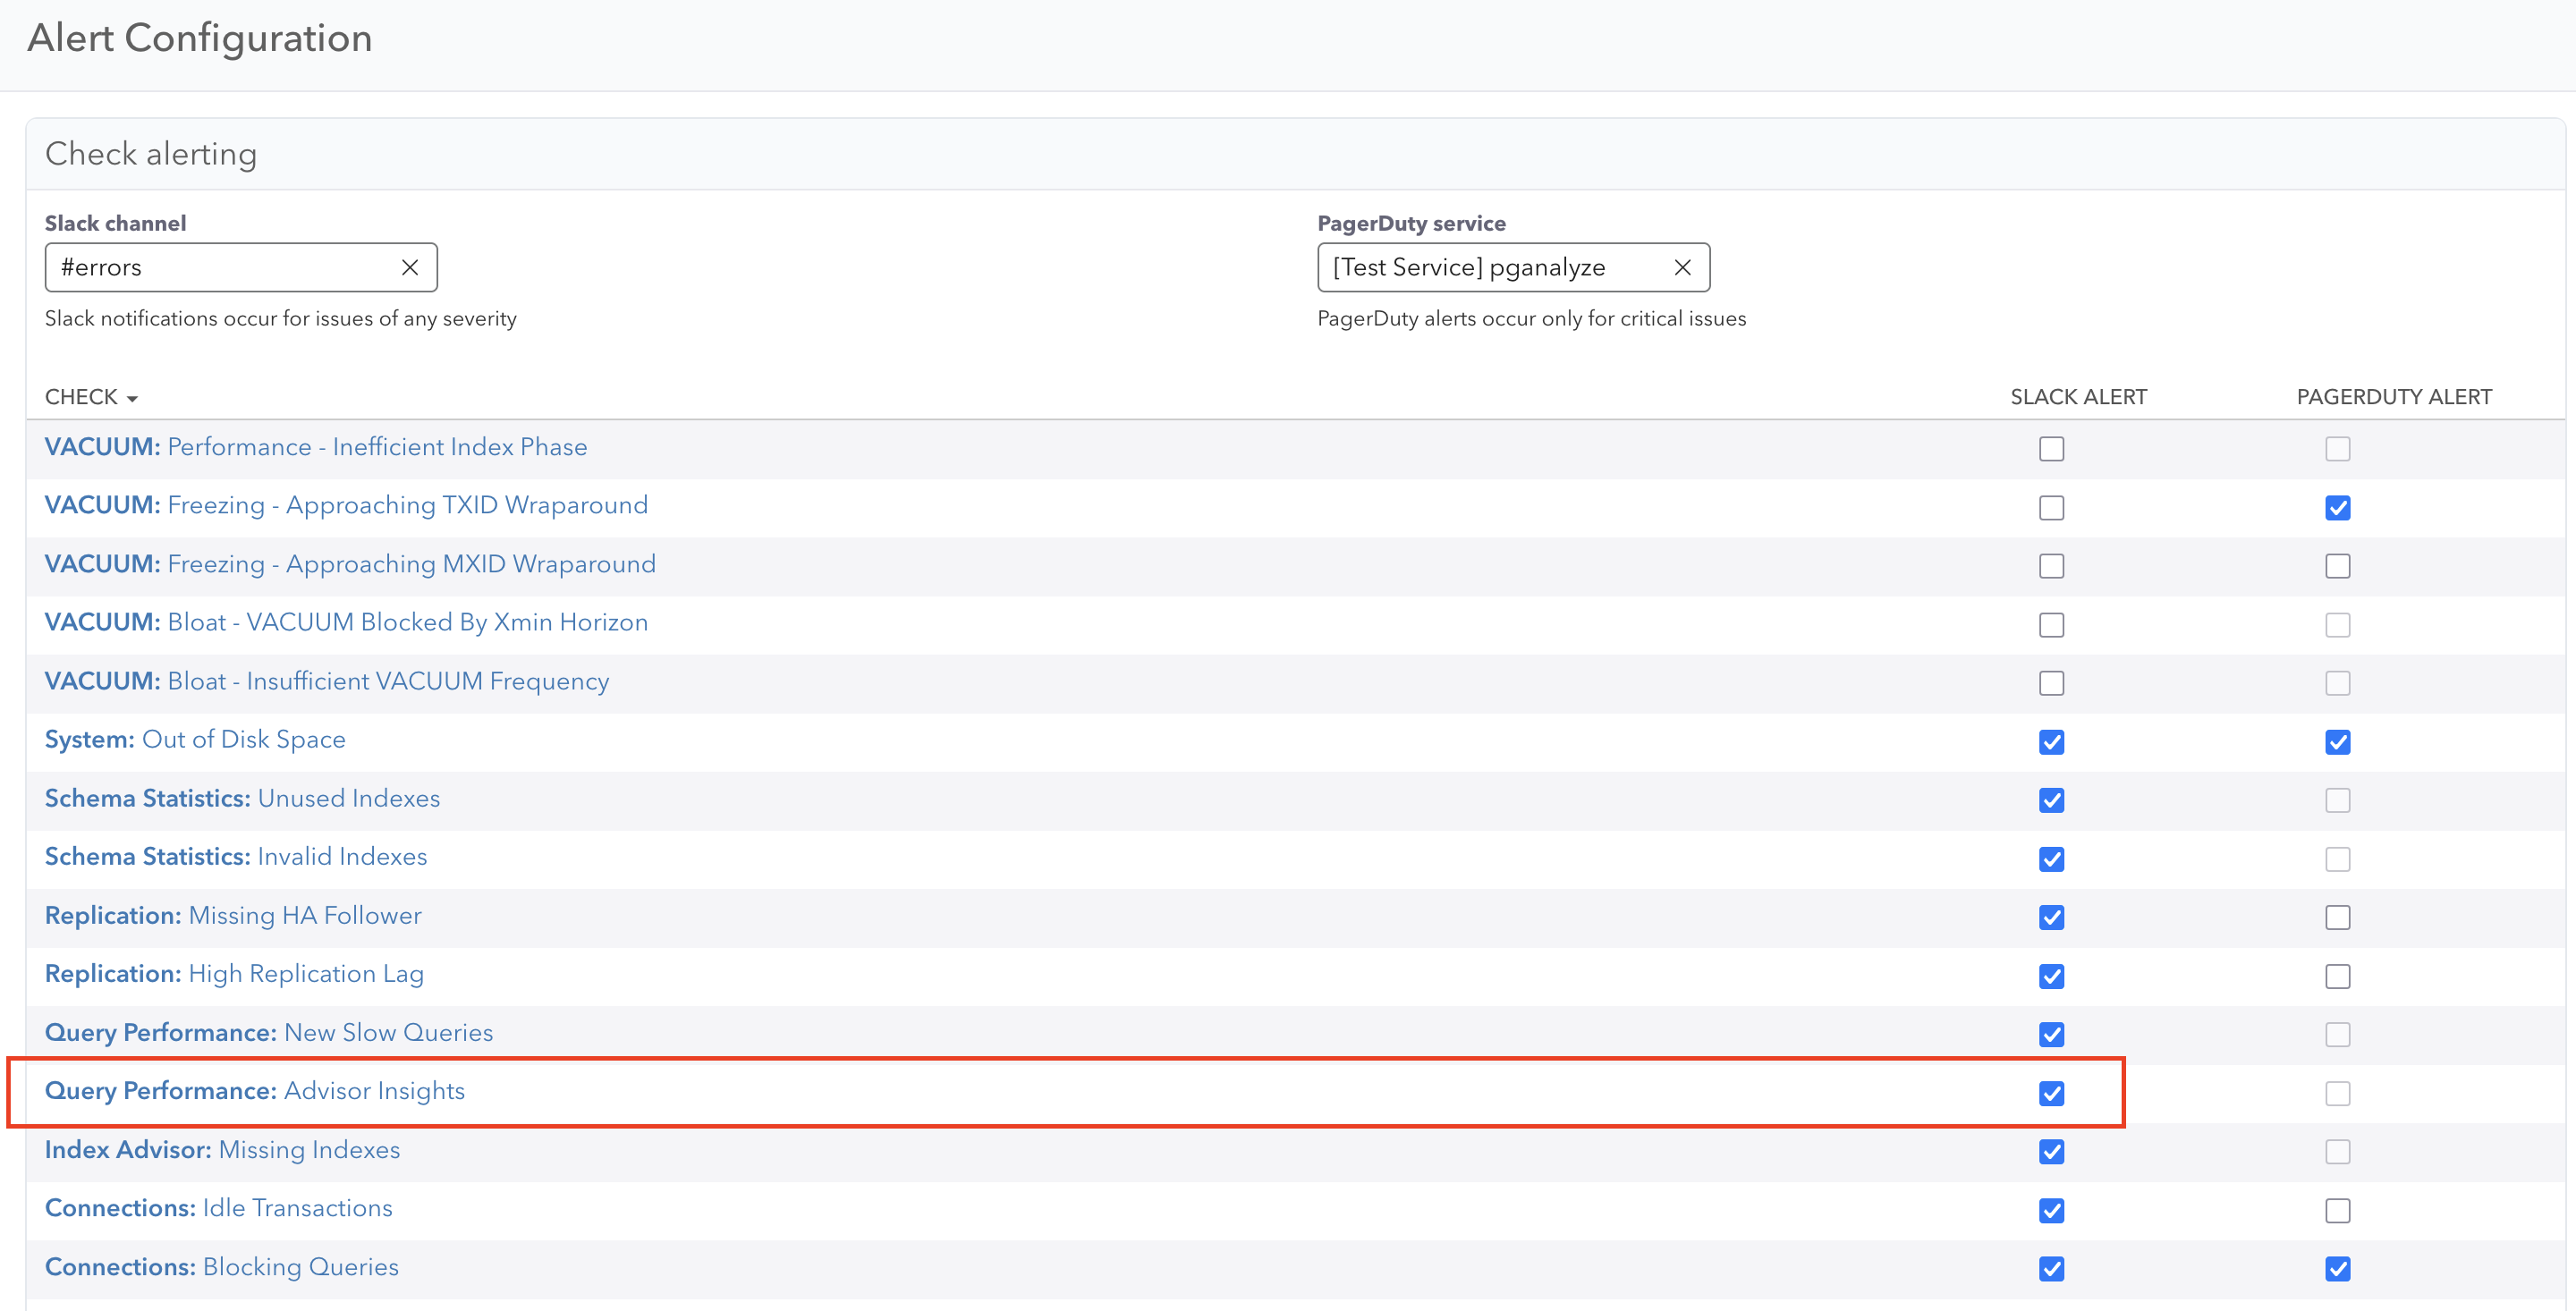Open Query Performance: Advisor Insights check

pyautogui.click(x=255, y=1090)
